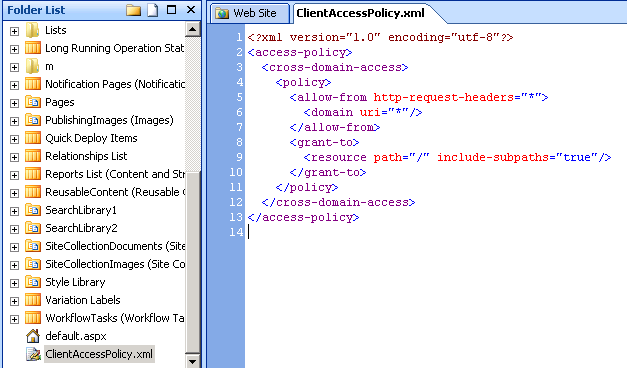Image resolution: width=627 pixels, height=368 pixels.
Task: Expand the PublishingImages node
Action: [x=14, y=121]
